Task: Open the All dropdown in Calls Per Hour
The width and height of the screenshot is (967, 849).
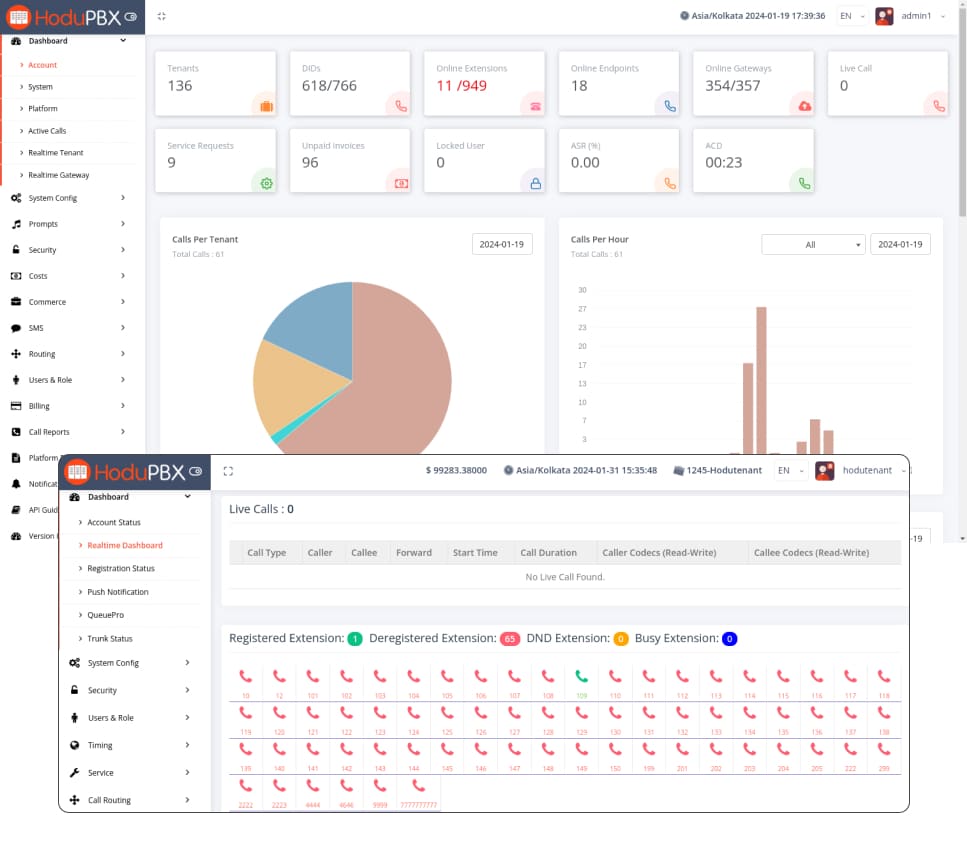Action: click(x=812, y=245)
